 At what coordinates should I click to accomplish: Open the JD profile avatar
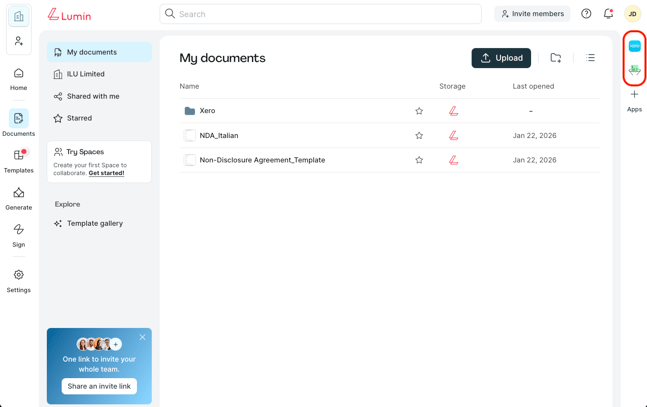click(x=632, y=14)
